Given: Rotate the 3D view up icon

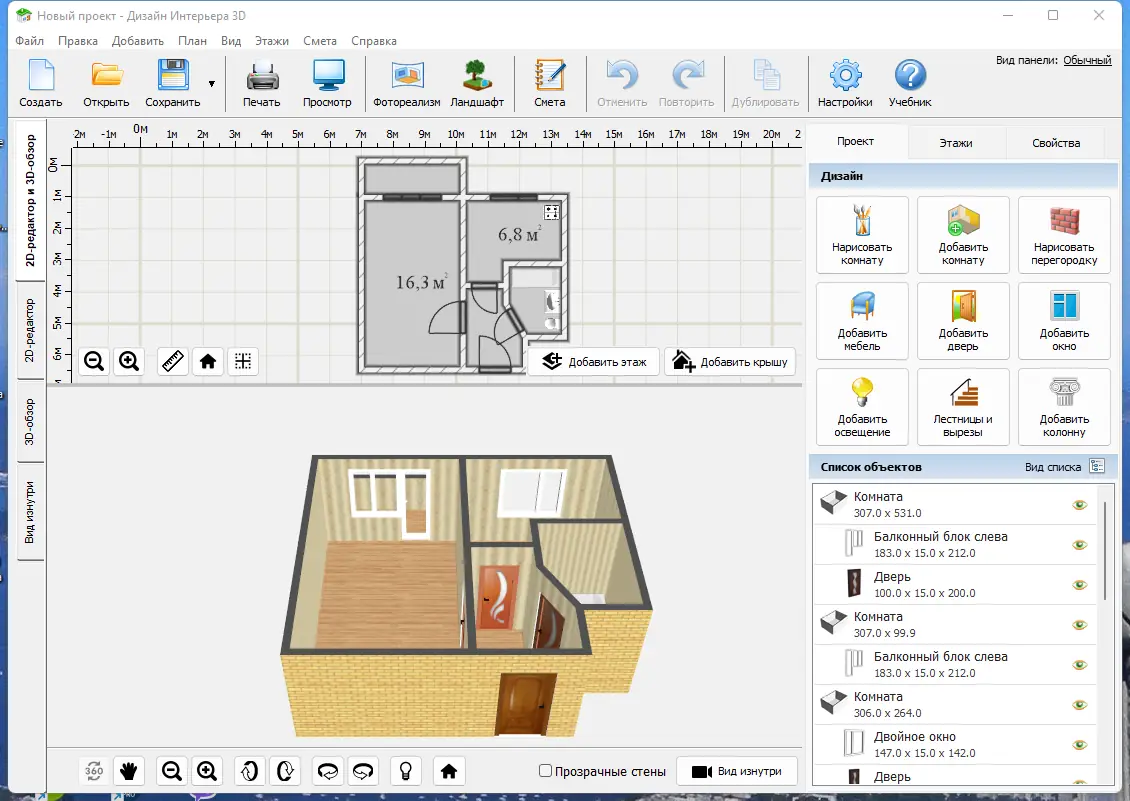Looking at the screenshot, I should point(249,771).
